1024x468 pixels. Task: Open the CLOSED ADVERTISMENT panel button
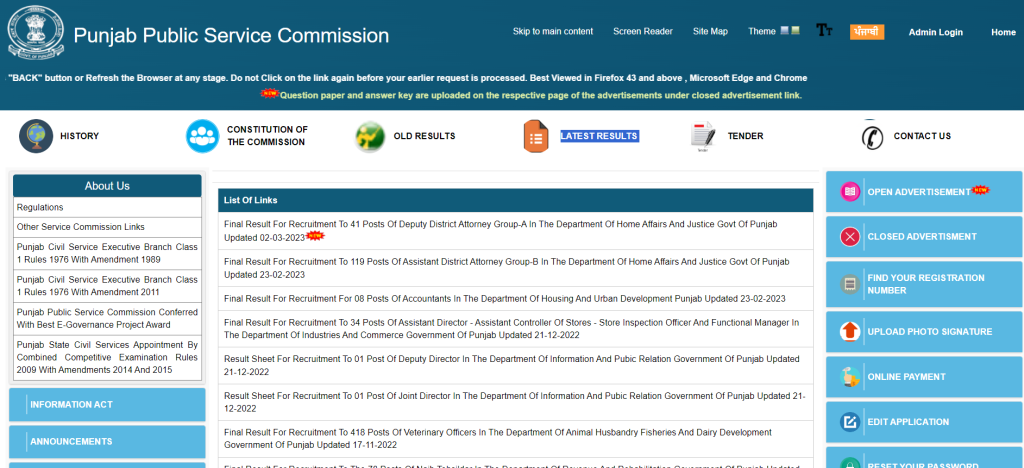[923, 236]
